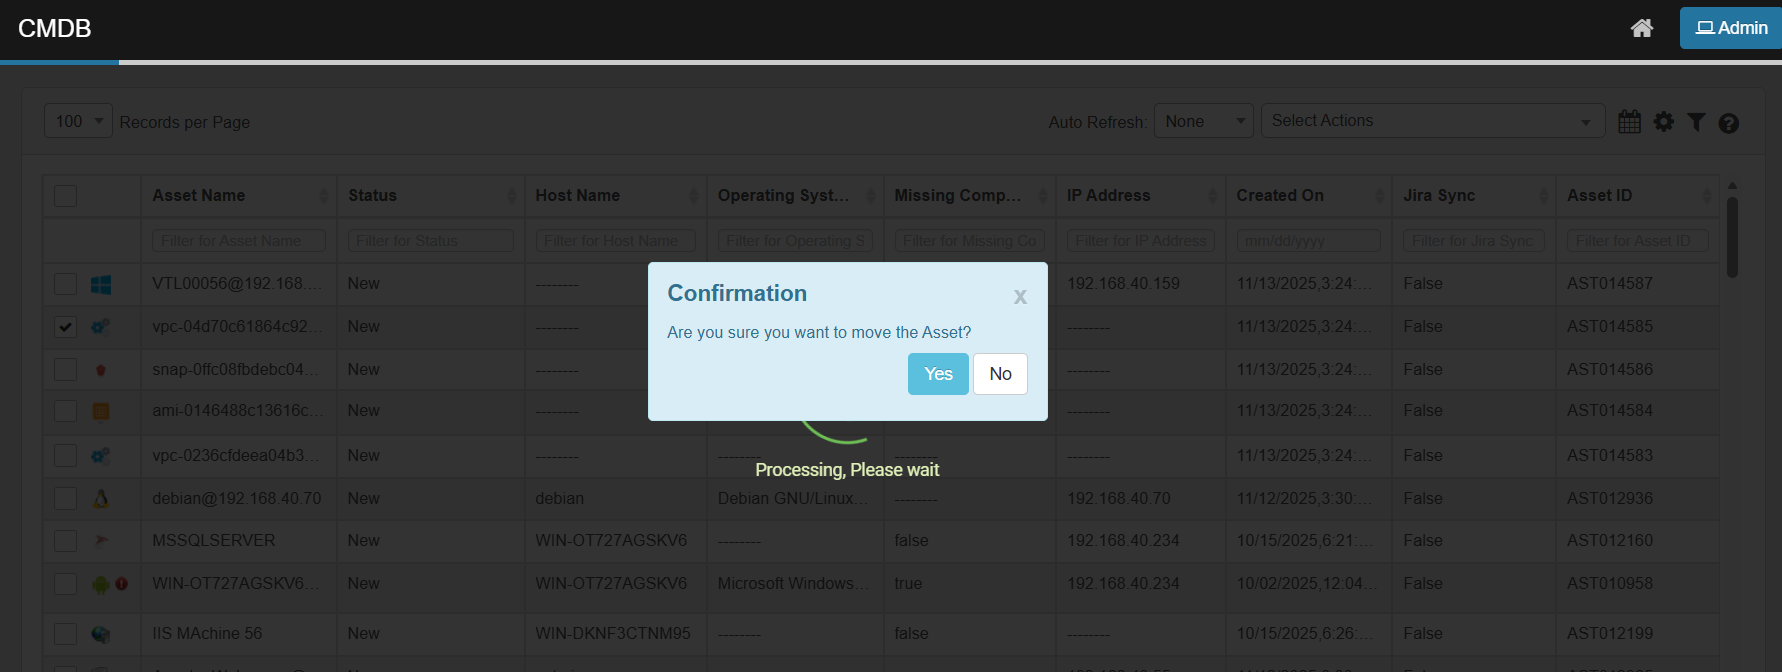This screenshot has width=1782, height=672.
Task: Click the Windows icon for VTL00056 asset
Action: coord(101,285)
